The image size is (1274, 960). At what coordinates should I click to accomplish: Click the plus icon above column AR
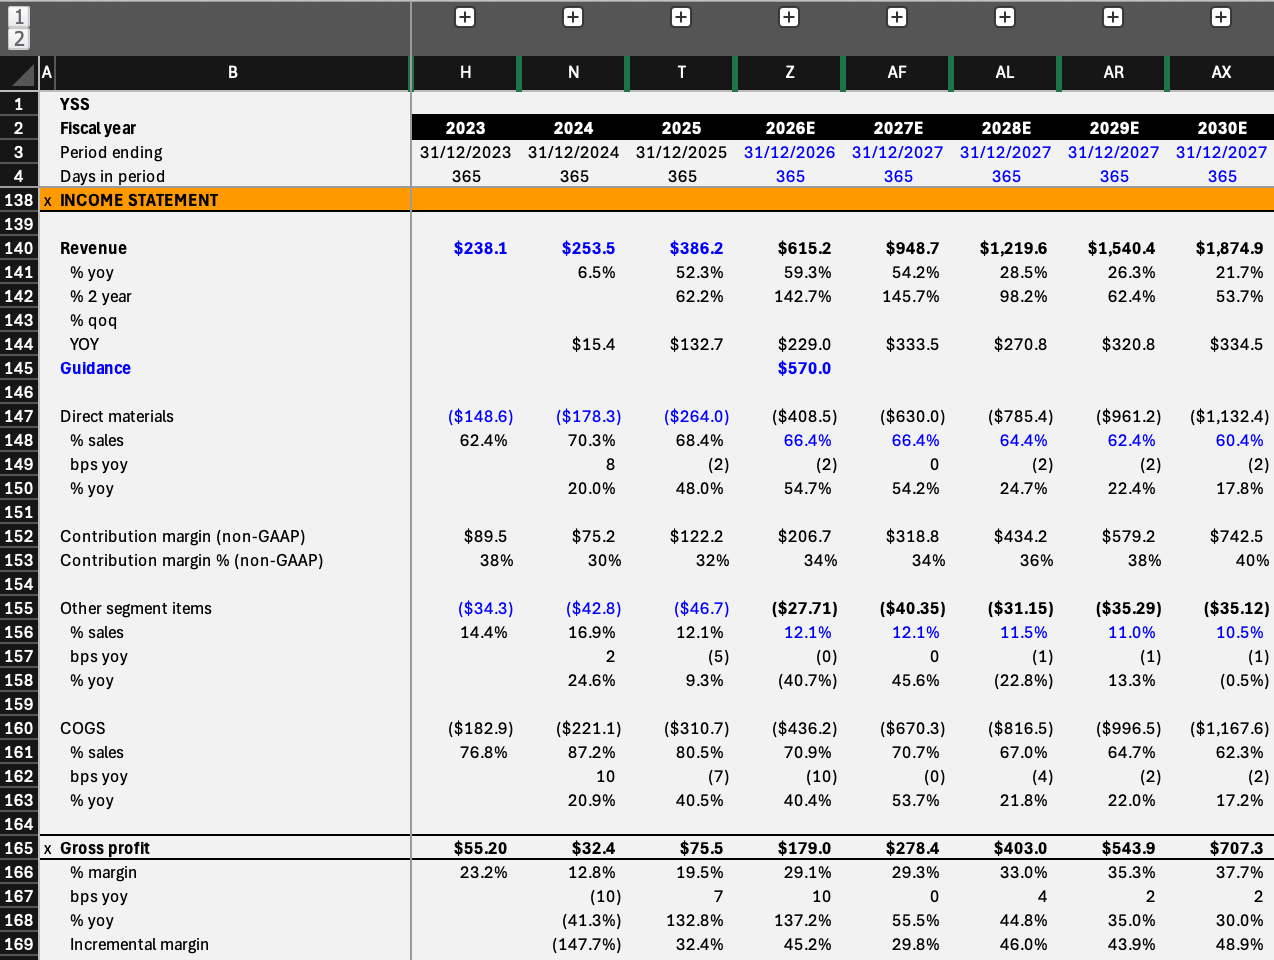1113,17
